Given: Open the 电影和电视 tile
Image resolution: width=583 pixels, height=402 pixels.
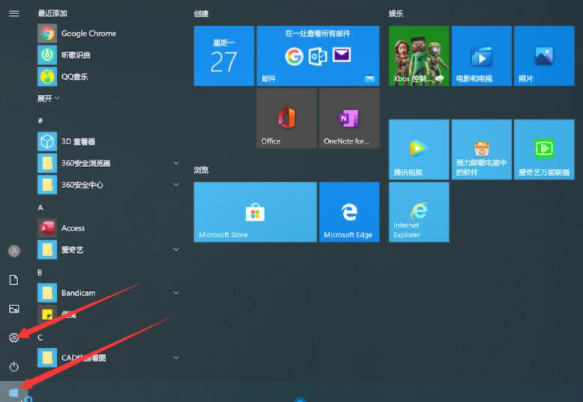Looking at the screenshot, I should [x=481, y=56].
